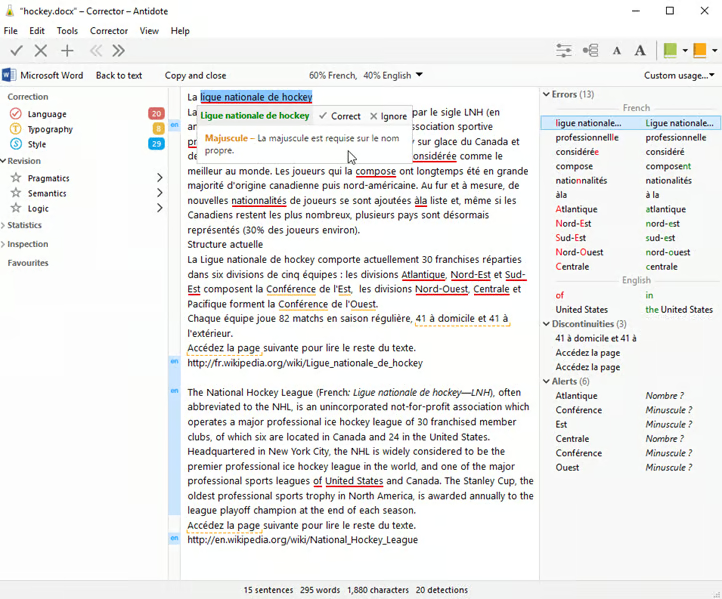Open the settings sliders icon
Image resolution: width=722 pixels, height=599 pixels.
click(564, 51)
